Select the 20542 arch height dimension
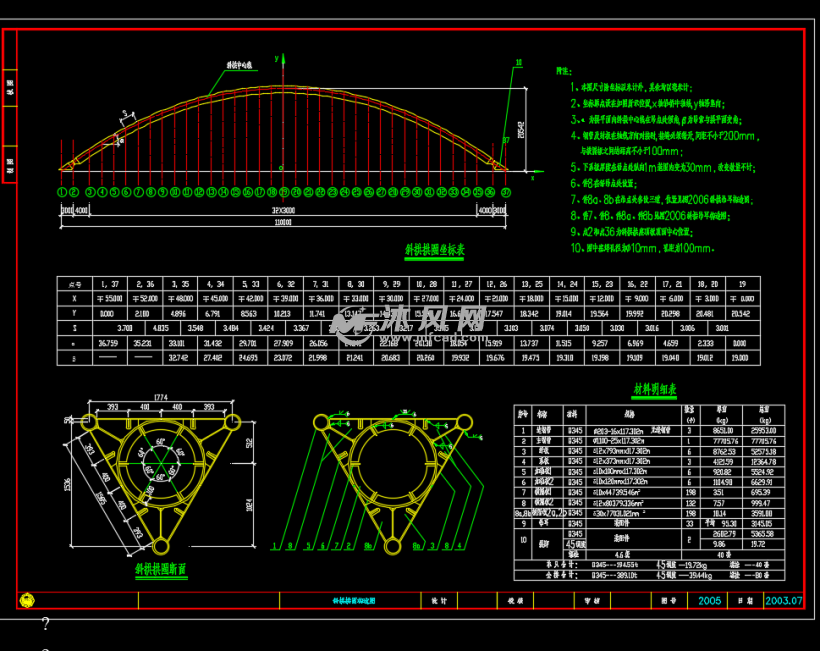The image size is (820, 651). (521, 125)
